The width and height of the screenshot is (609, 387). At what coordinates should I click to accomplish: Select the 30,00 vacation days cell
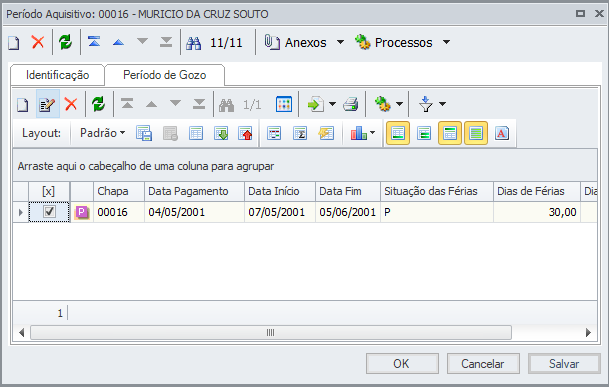point(537,212)
